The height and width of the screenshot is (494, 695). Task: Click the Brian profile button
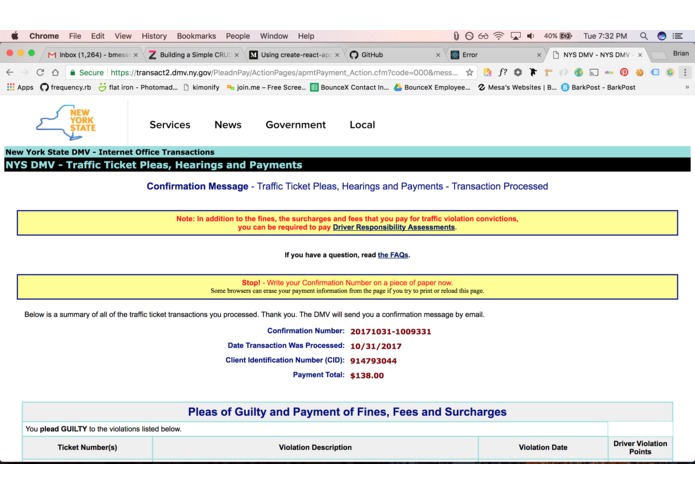pyautogui.click(x=680, y=54)
